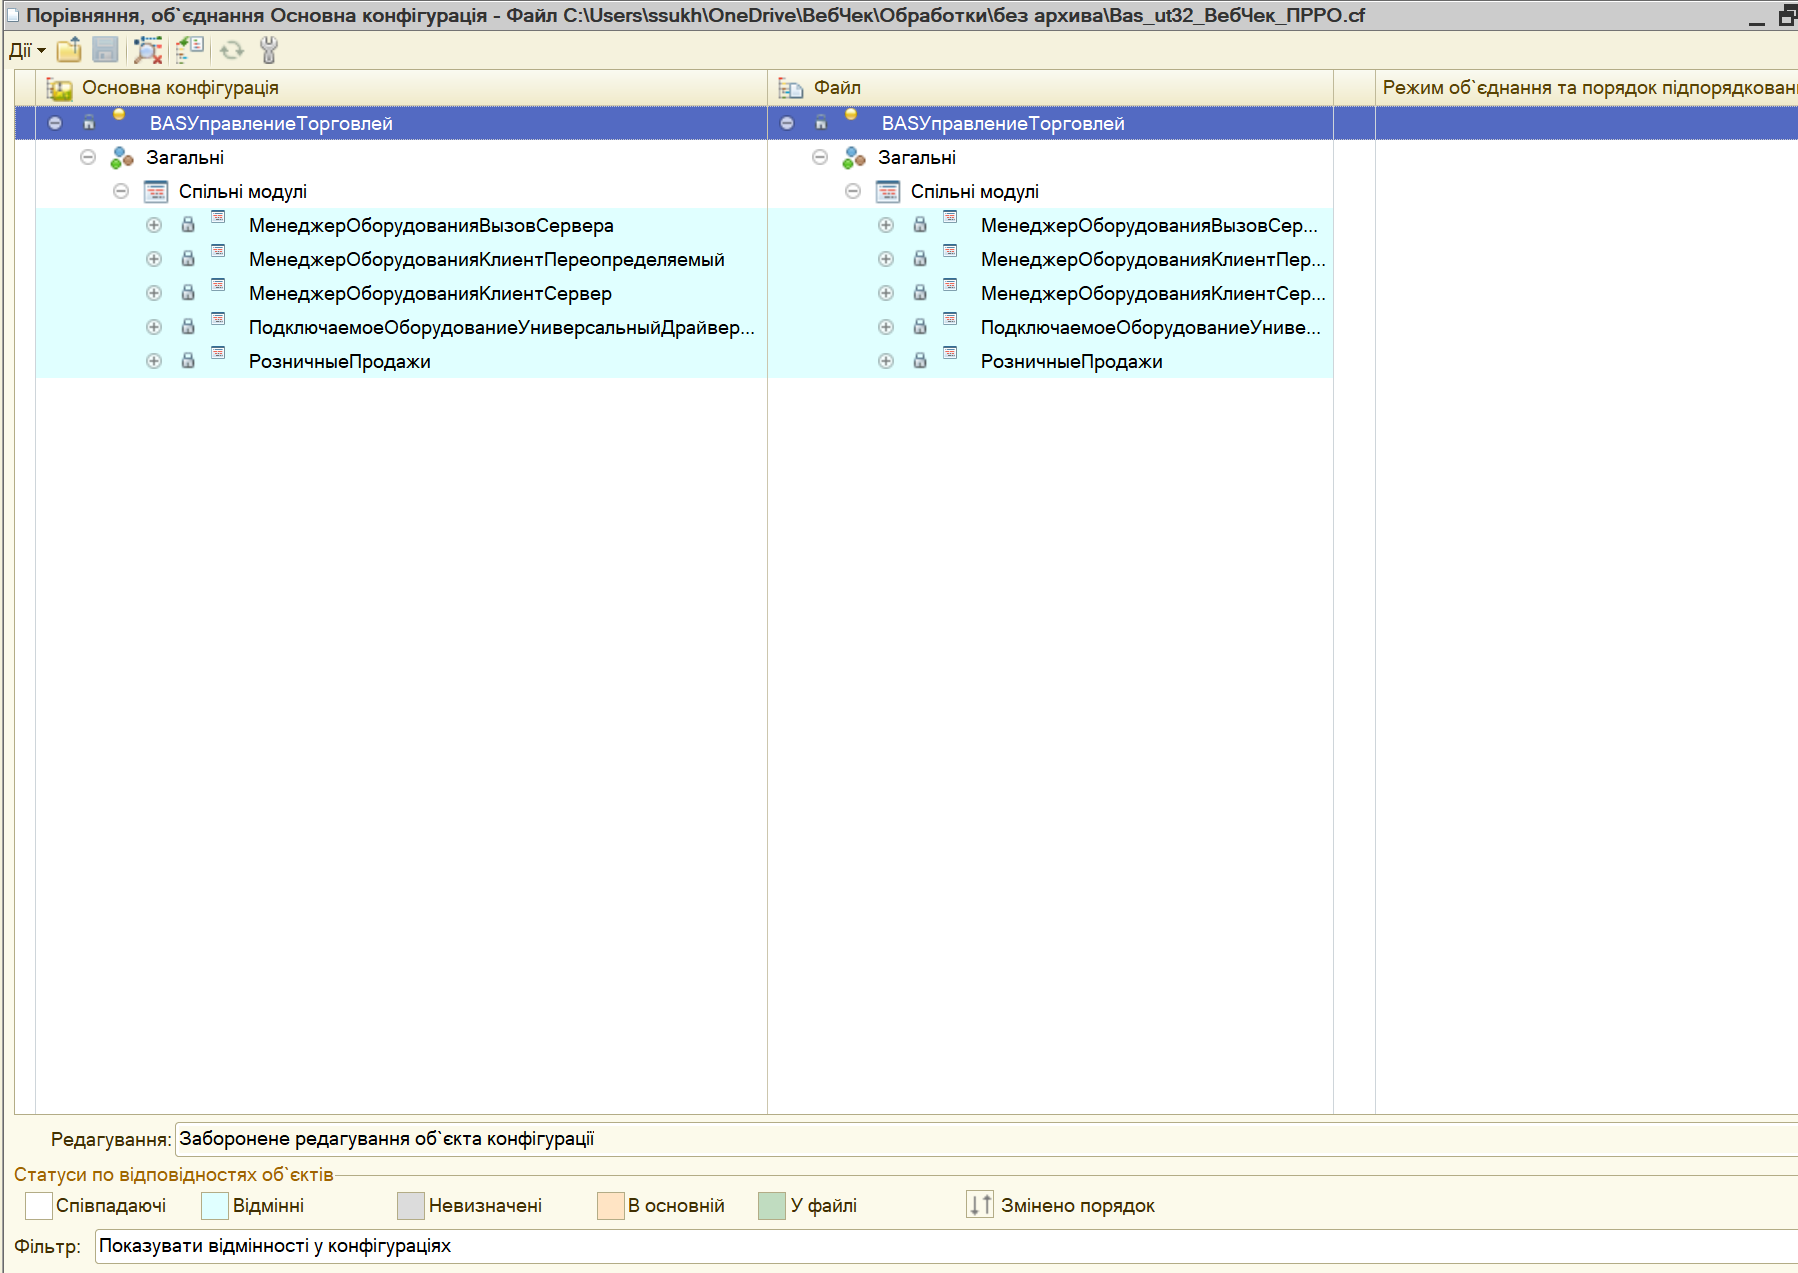Screen dimensions: 1798x1273
Task: Click Загальні icon in main configuration
Action: [122, 158]
